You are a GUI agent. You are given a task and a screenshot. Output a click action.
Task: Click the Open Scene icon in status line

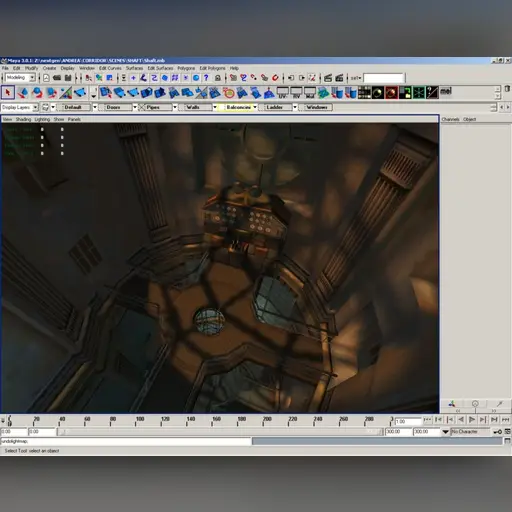pos(57,78)
